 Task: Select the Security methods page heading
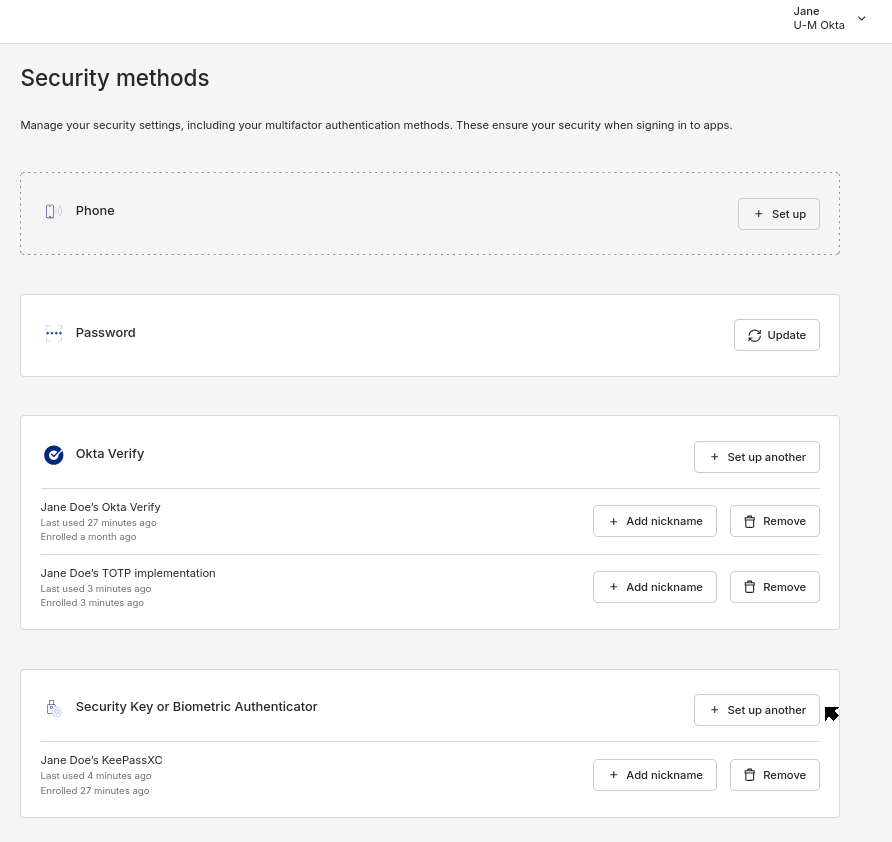click(x=114, y=78)
